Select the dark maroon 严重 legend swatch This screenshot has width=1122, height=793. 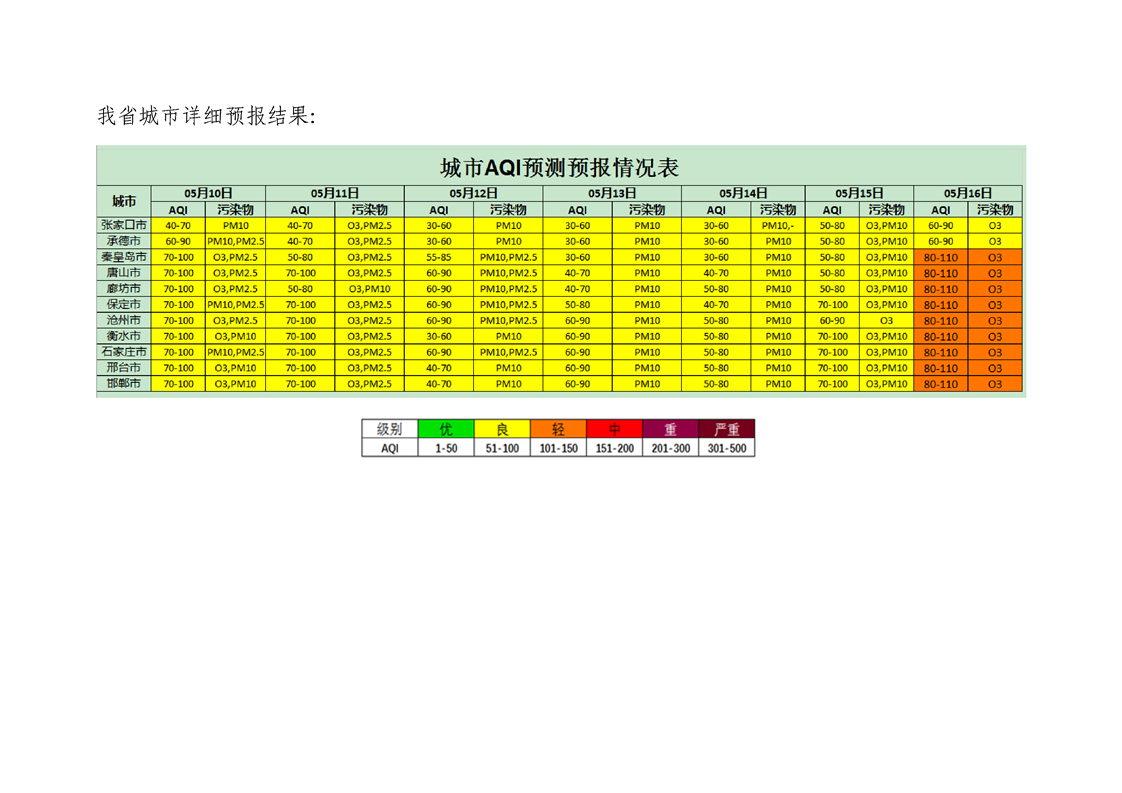726,429
